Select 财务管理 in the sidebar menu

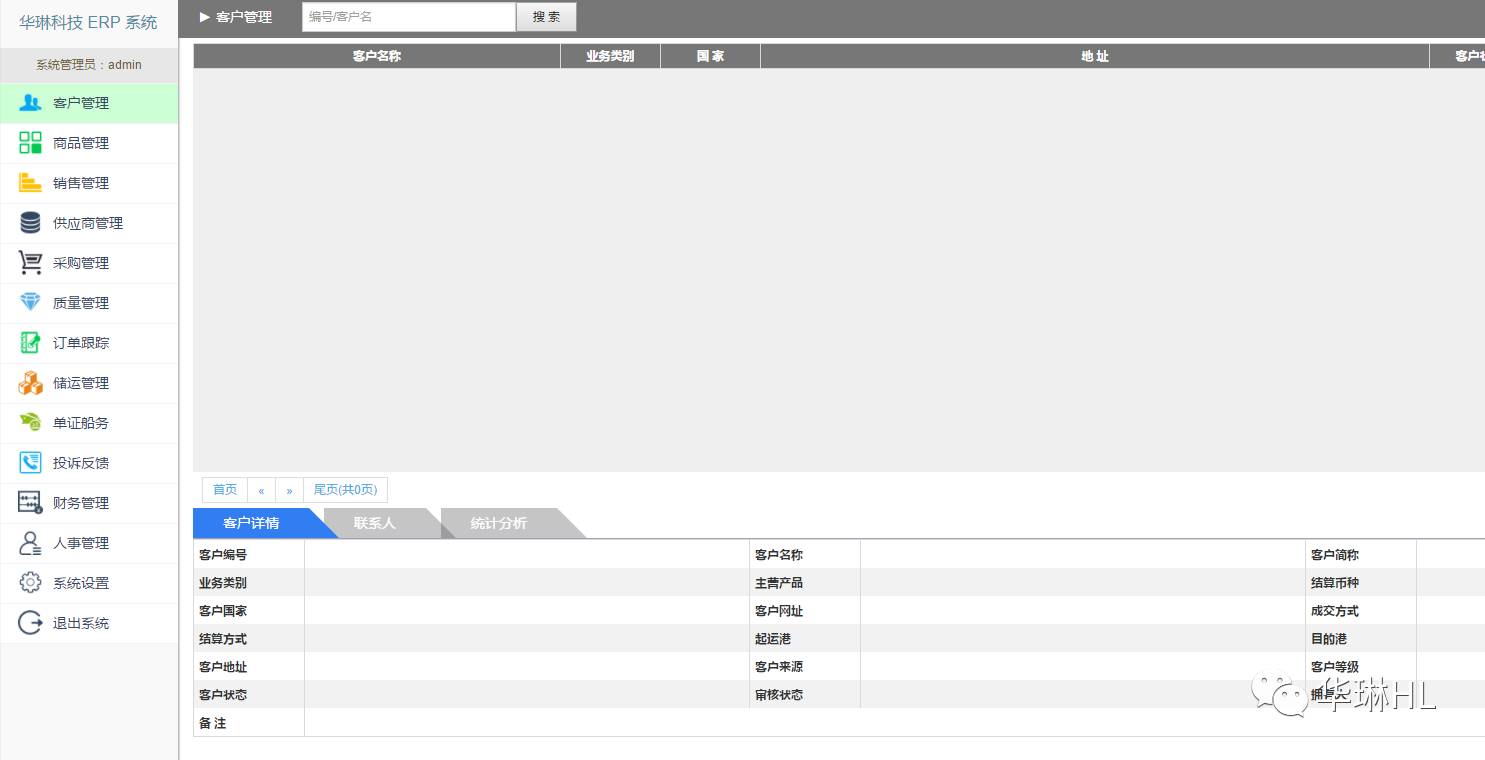tap(81, 503)
